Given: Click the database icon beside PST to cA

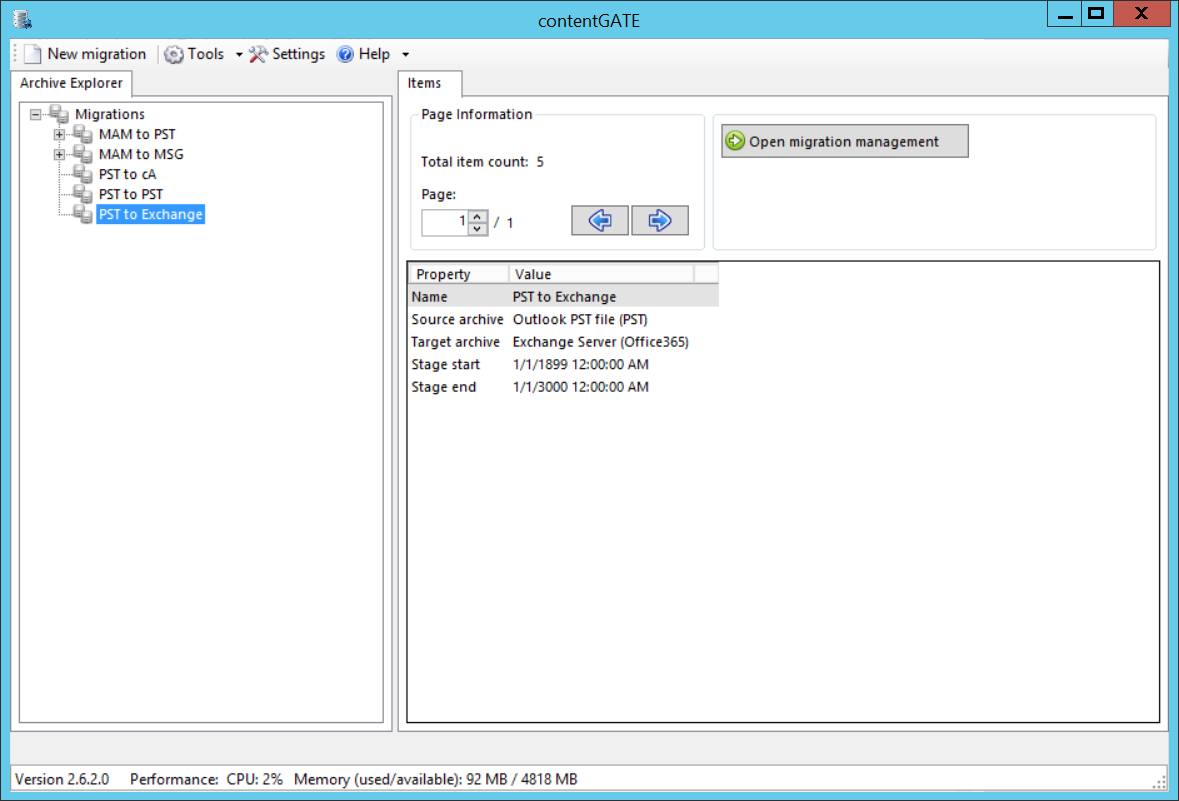Looking at the screenshot, I should (x=83, y=174).
